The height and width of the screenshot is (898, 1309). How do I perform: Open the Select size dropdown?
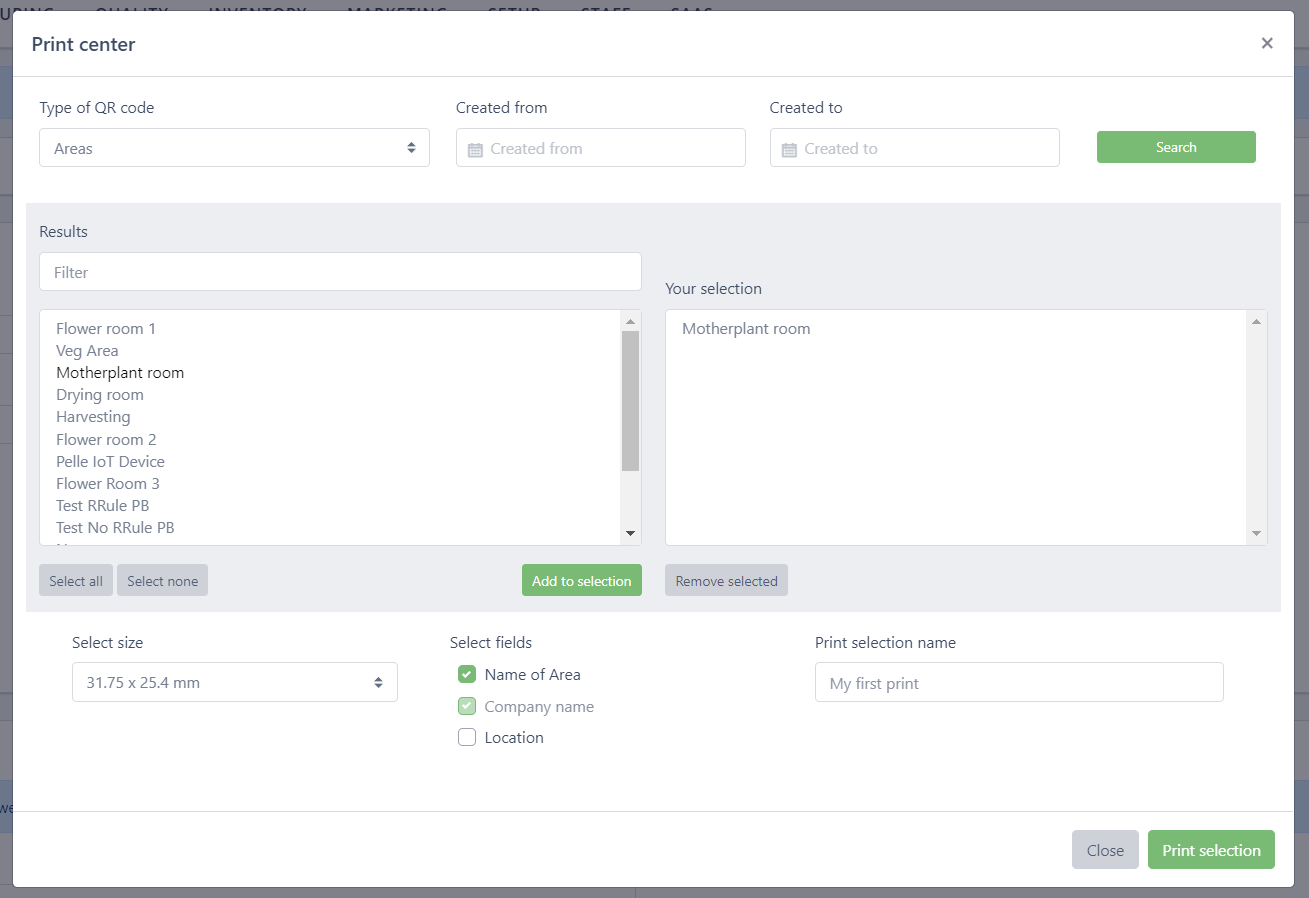click(x=234, y=683)
